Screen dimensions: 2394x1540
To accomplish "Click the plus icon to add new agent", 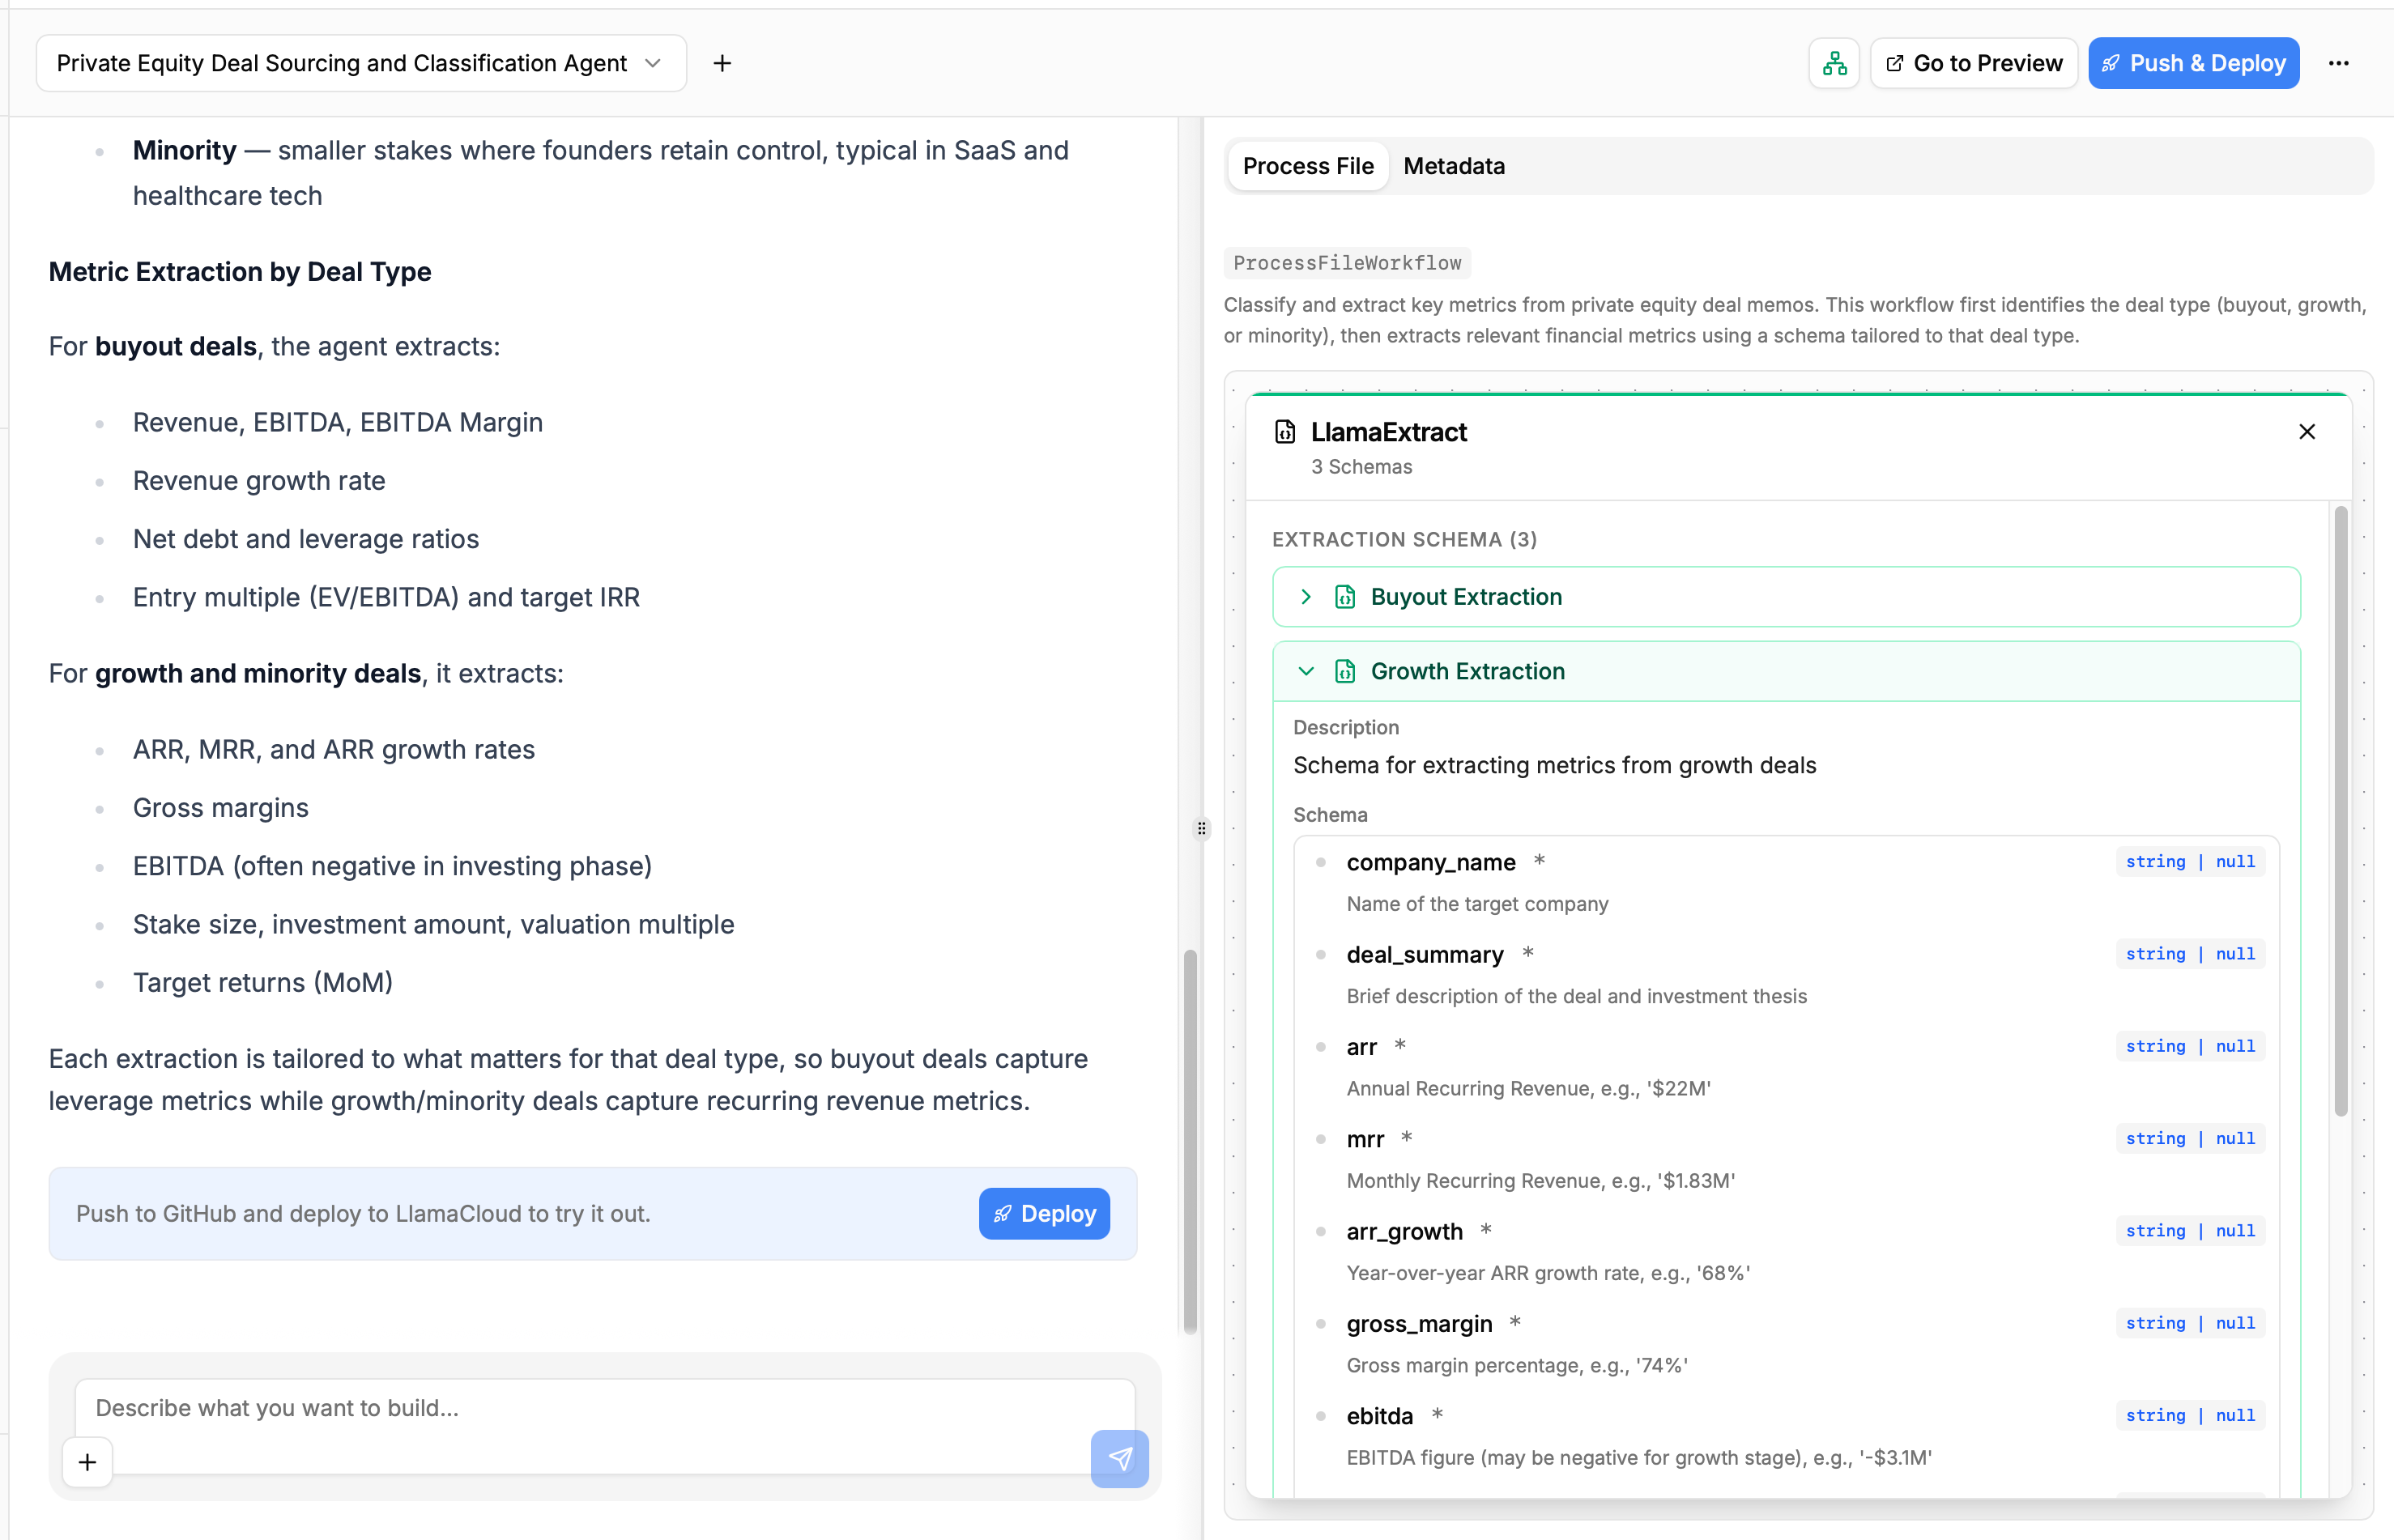I will 722,64.
